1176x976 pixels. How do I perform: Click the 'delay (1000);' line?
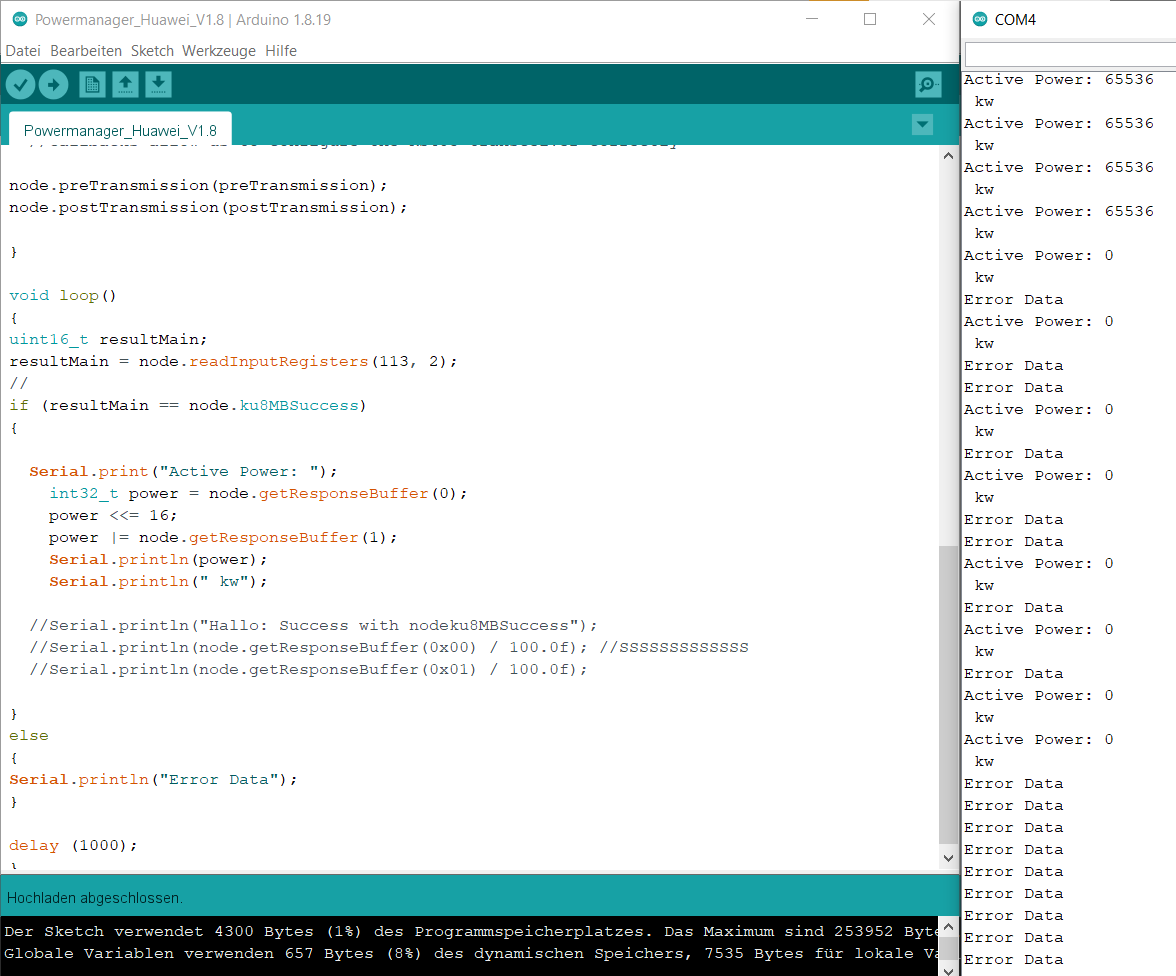tap(73, 845)
